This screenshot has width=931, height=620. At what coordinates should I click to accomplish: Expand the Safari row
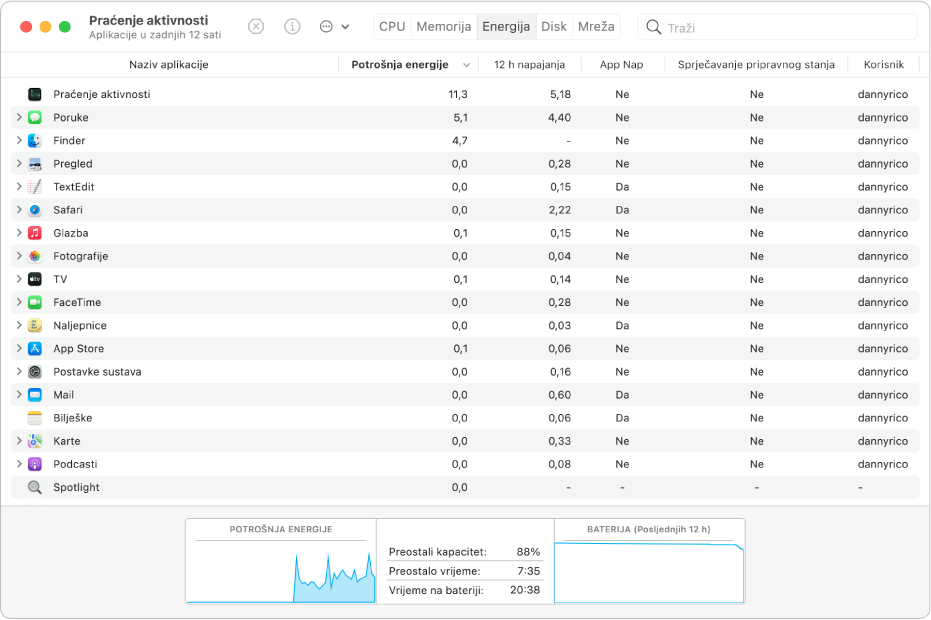[x=19, y=210]
